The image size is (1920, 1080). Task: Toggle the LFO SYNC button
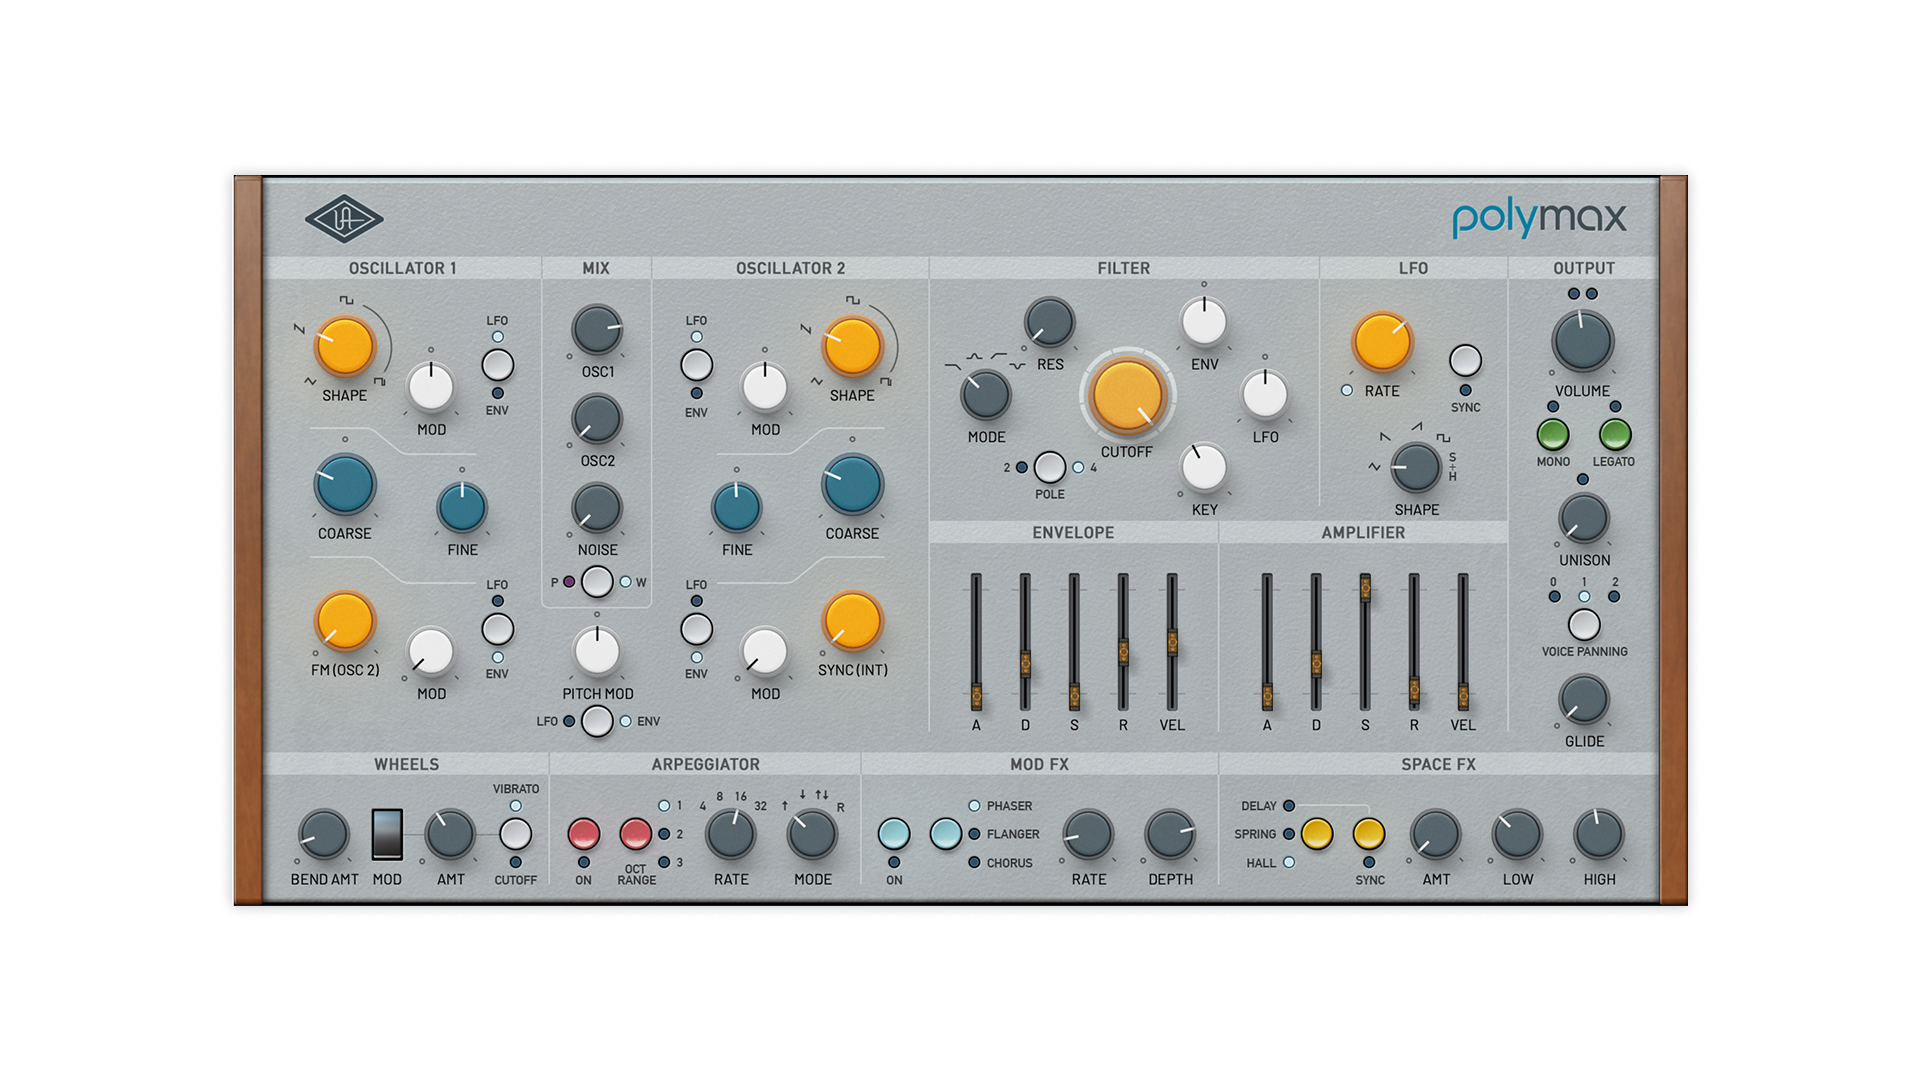pyautogui.click(x=1465, y=361)
